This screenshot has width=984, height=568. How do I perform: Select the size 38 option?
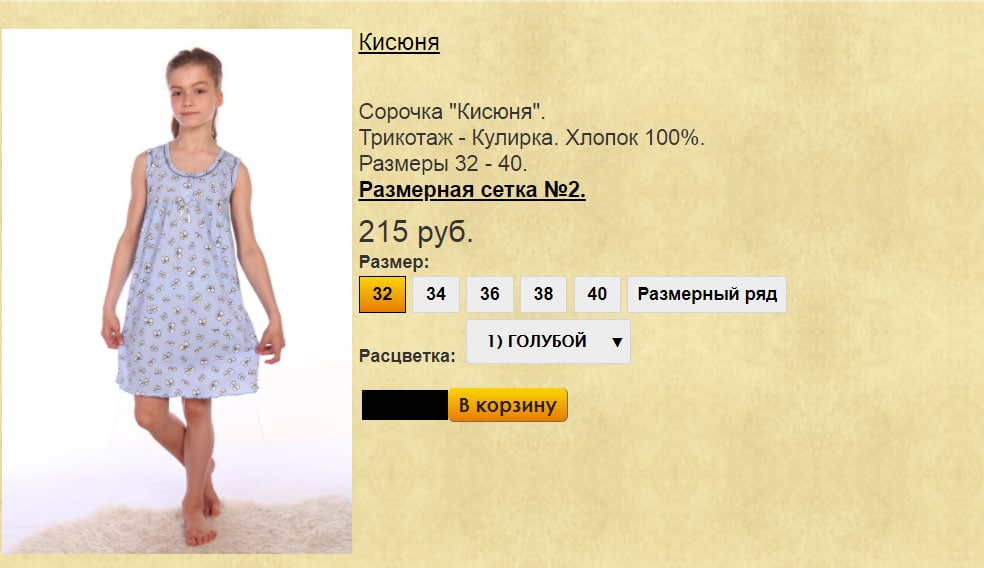tap(543, 294)
